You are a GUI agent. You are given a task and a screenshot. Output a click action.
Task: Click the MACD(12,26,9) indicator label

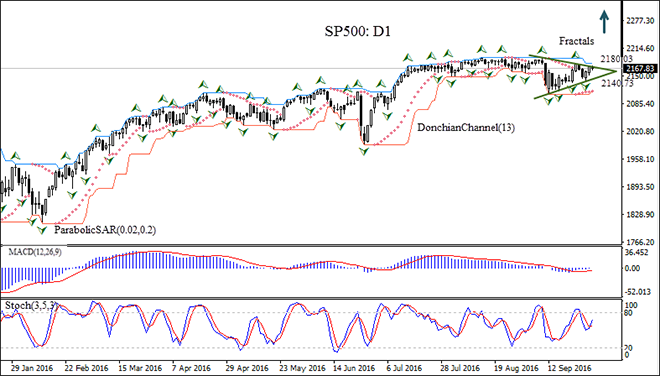click(x=35, y=252)
